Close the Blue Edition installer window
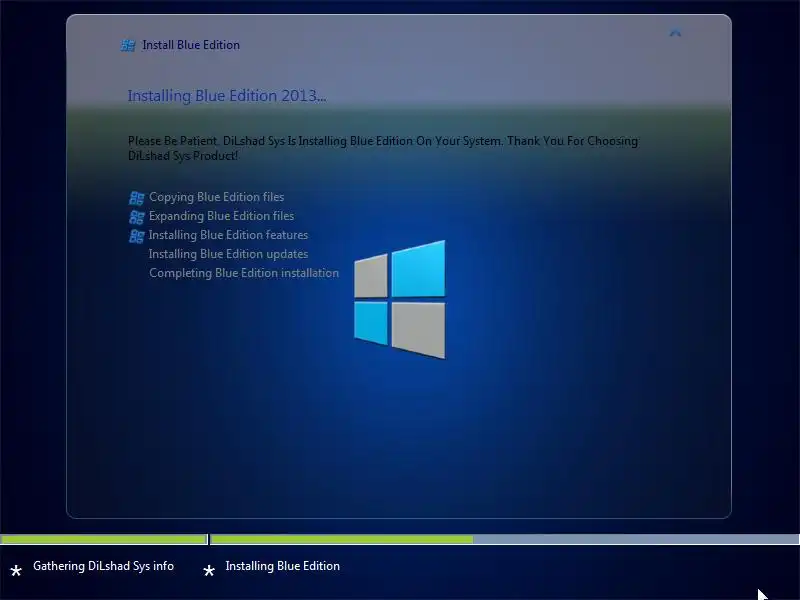This screenshot has height=600, width=800. click(x=675, y=33)
